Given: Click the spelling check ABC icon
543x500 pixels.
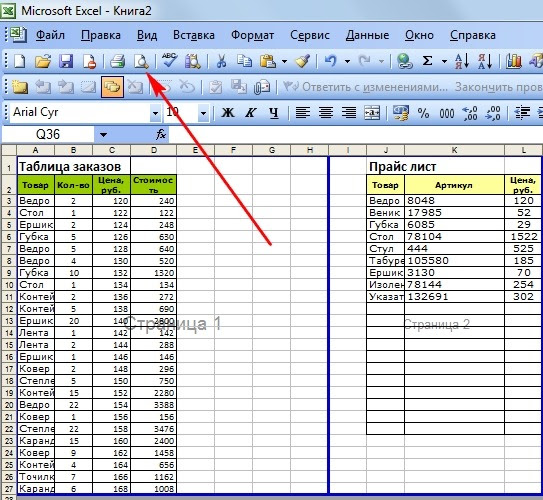Looking at the screenshot, I should point(169,61).
